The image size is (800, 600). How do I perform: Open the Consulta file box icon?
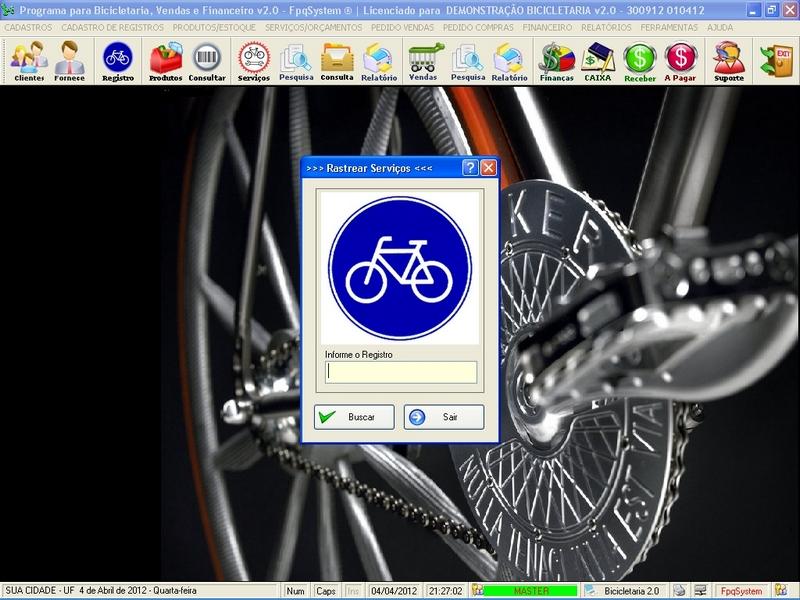pos(337,61)
